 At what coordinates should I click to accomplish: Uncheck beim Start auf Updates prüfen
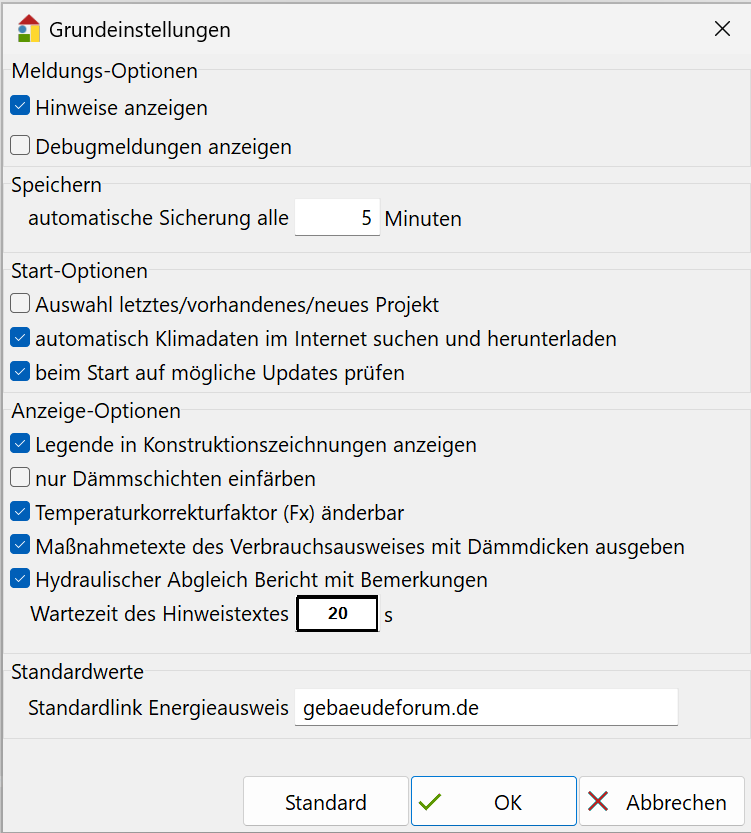(20, 373)
